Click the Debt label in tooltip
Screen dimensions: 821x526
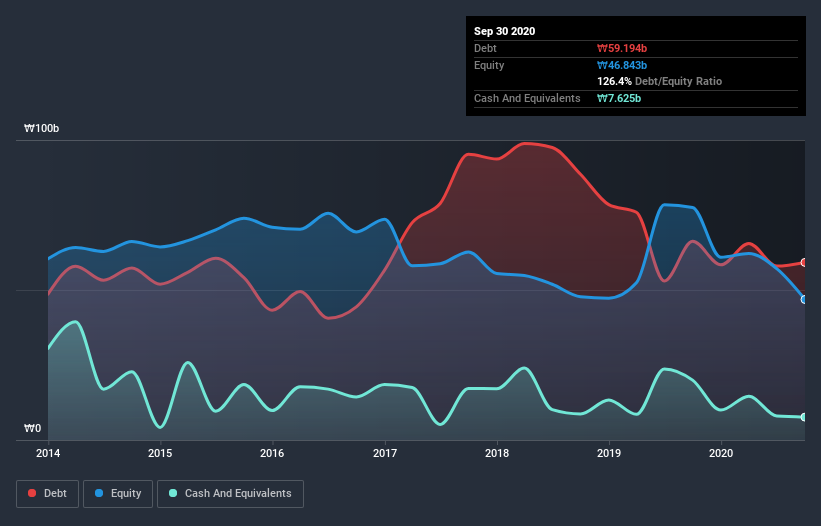click(x=485, y=48)
